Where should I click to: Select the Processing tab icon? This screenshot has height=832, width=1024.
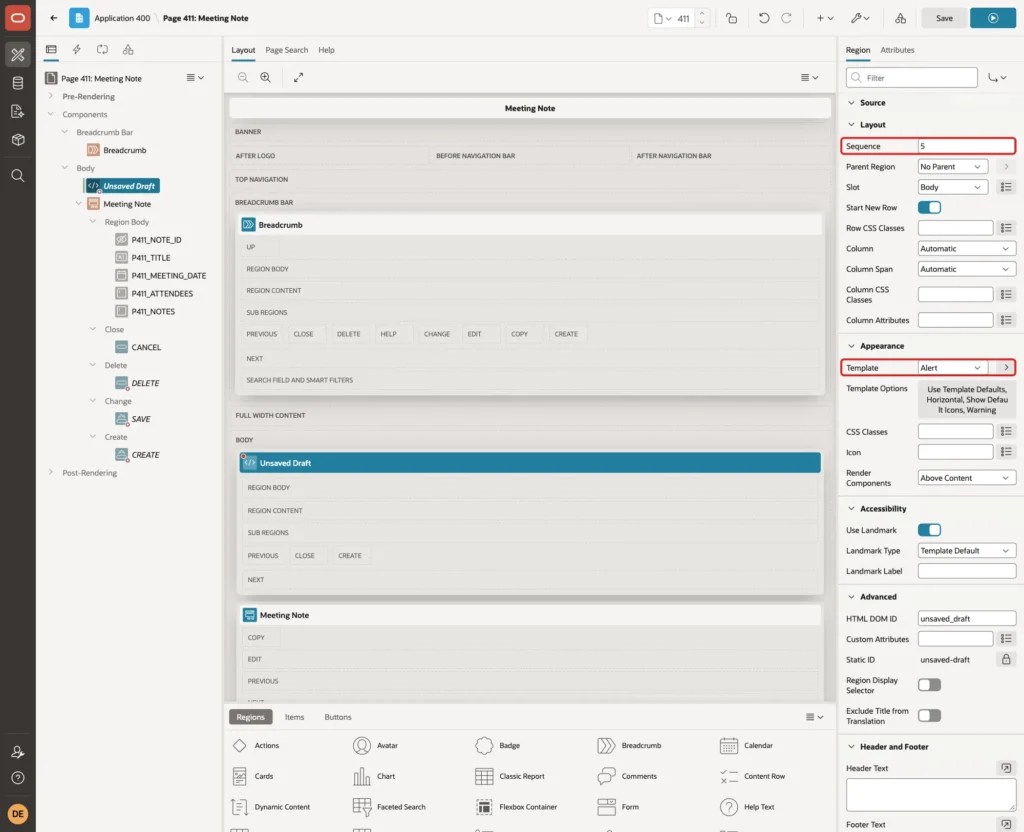pos(103,50)
